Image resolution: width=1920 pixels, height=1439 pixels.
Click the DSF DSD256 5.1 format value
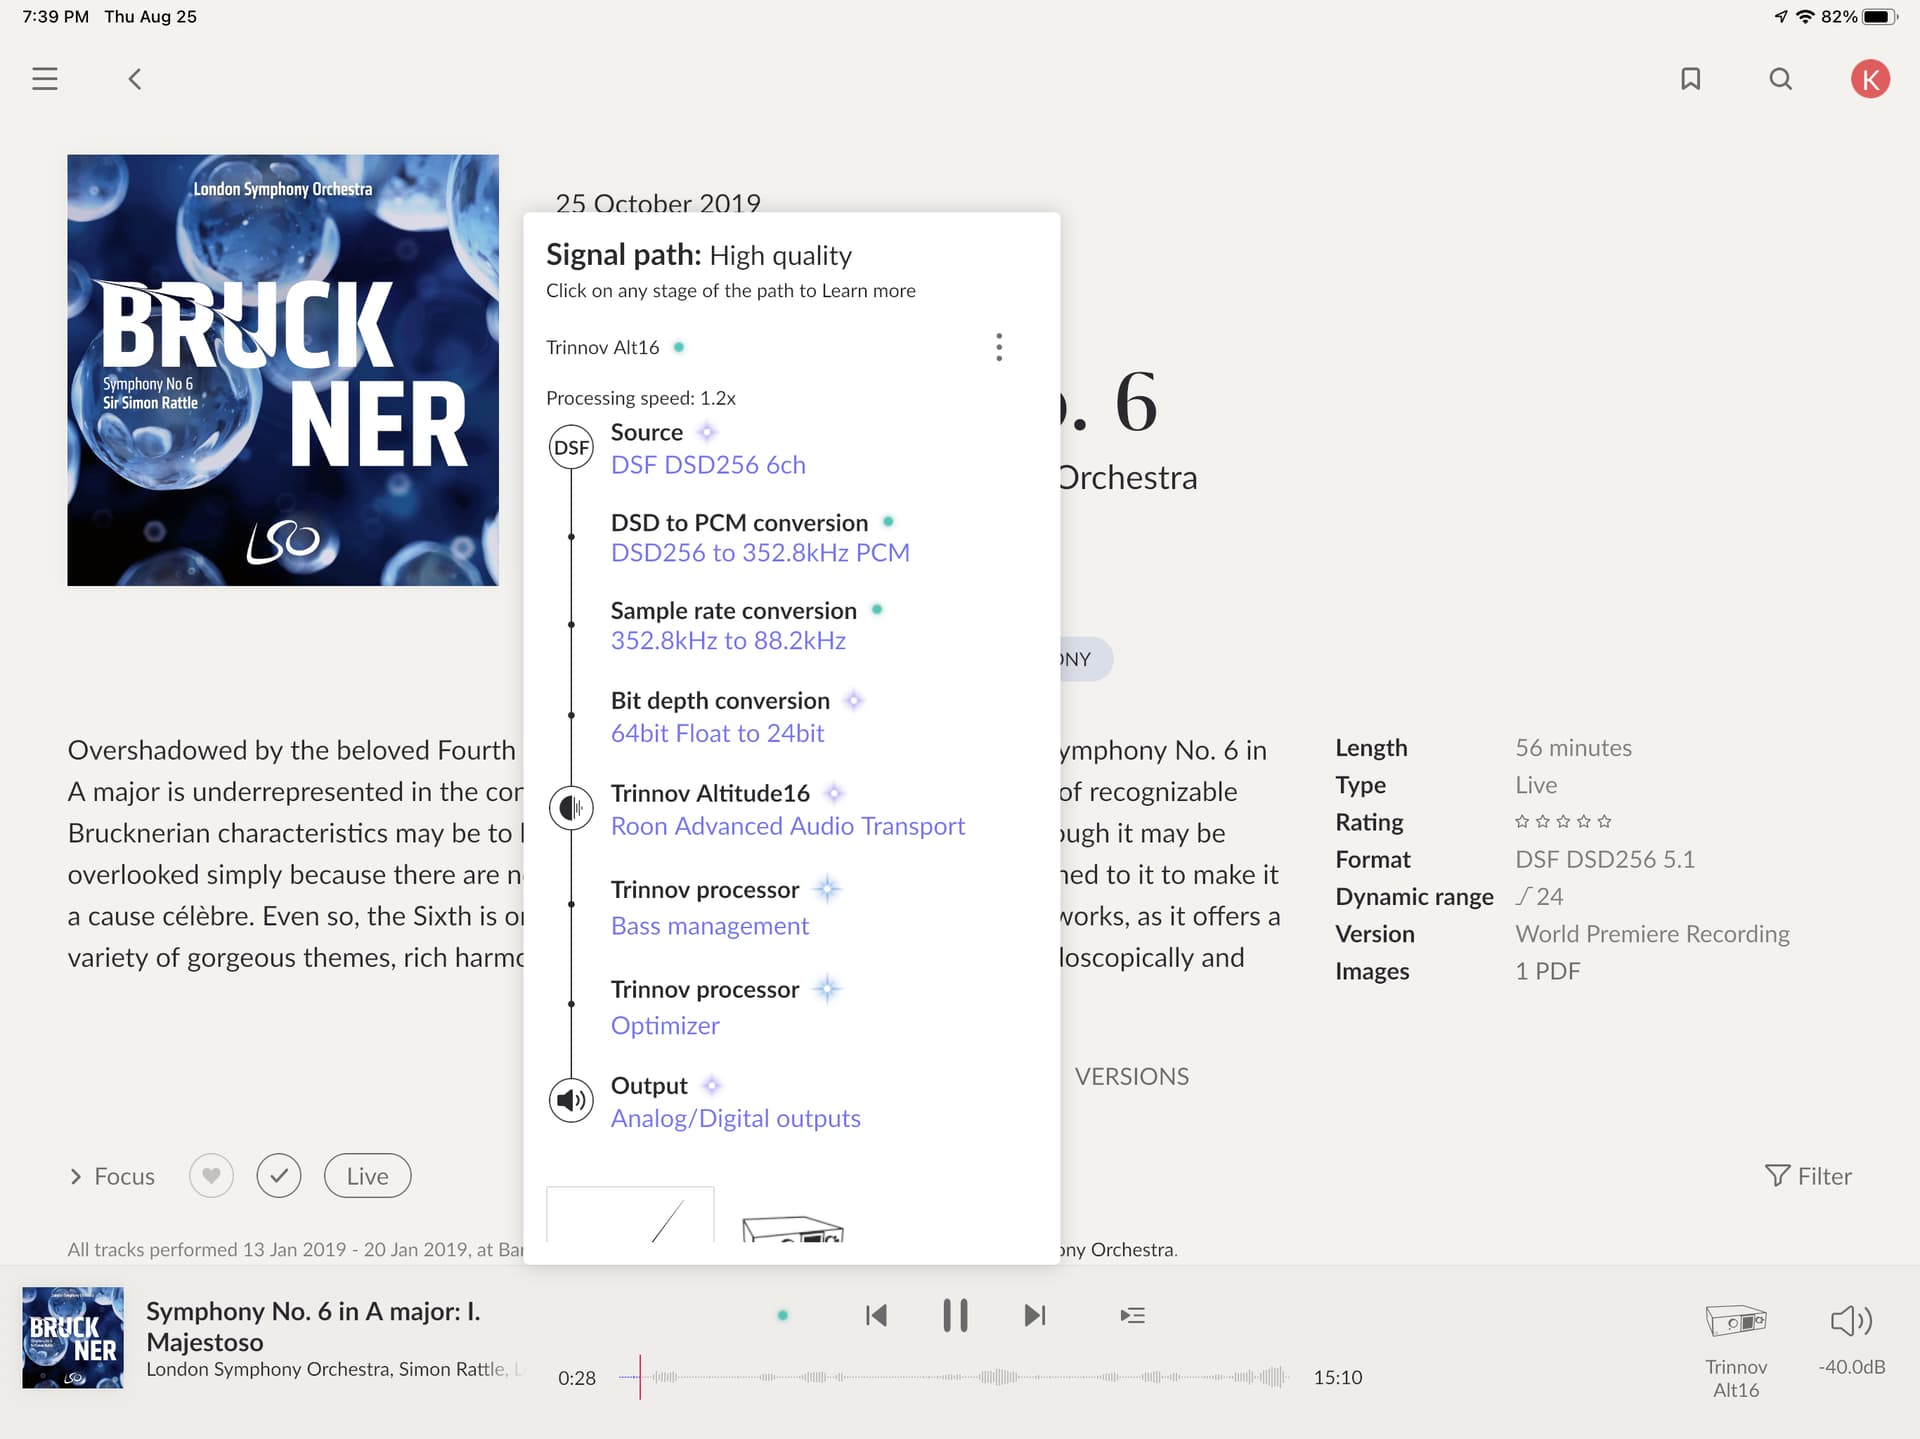coord(1605,859)
